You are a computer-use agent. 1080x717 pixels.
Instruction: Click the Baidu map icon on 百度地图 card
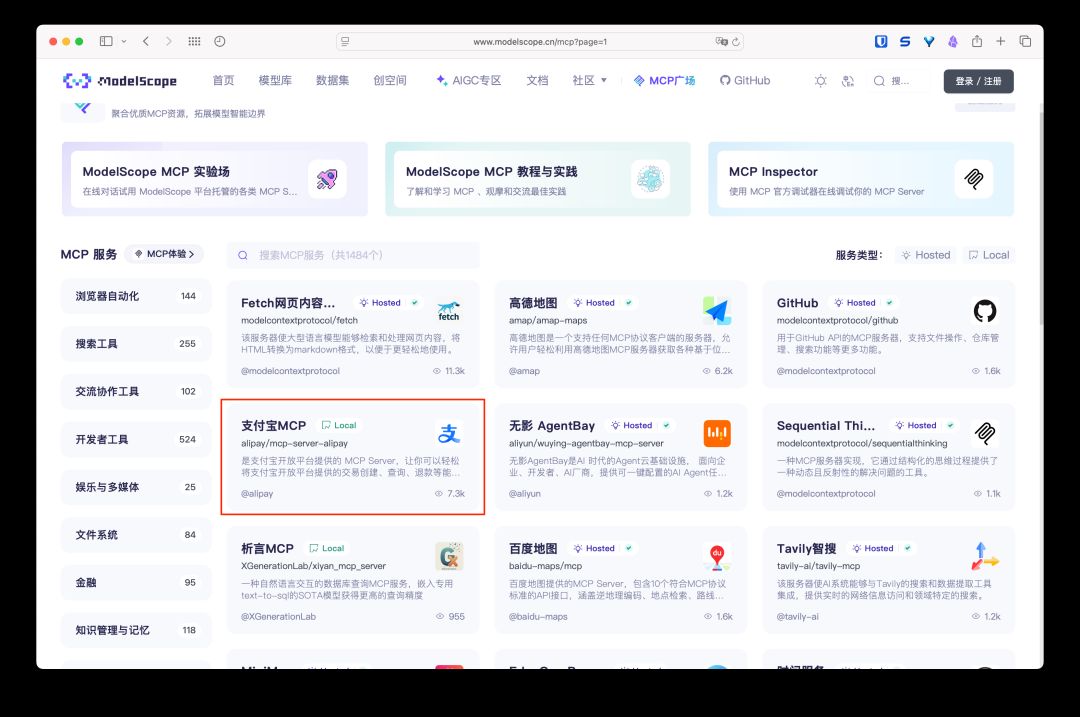(x=716, y=555)
